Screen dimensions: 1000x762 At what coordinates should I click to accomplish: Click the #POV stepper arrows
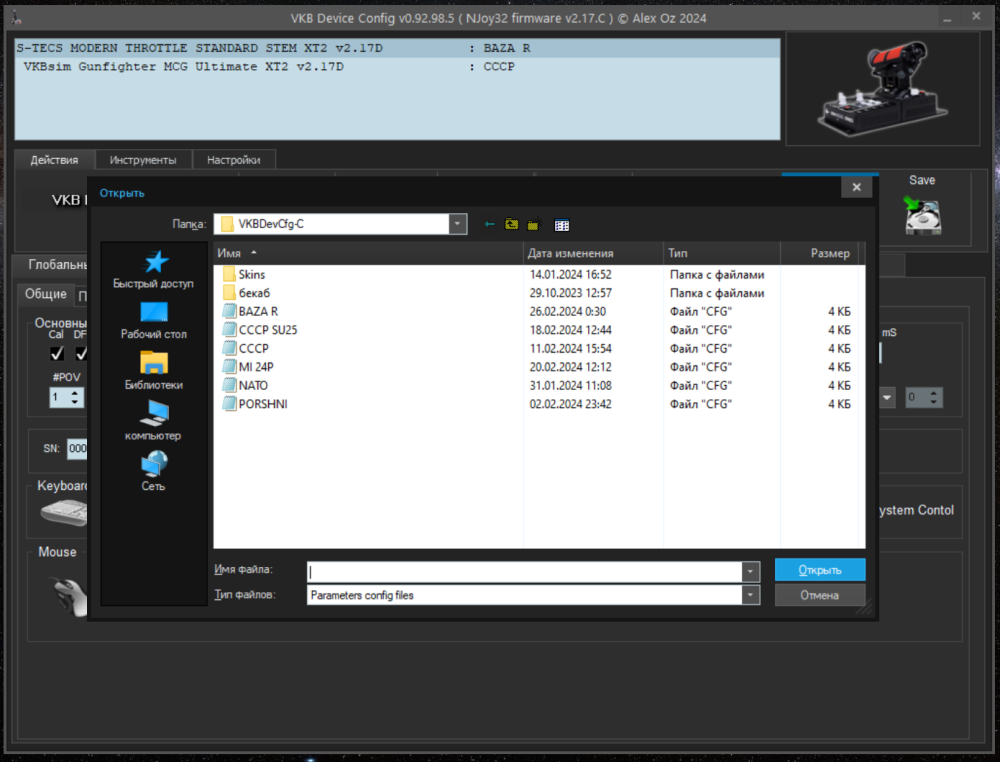click(x=75, y=397)
